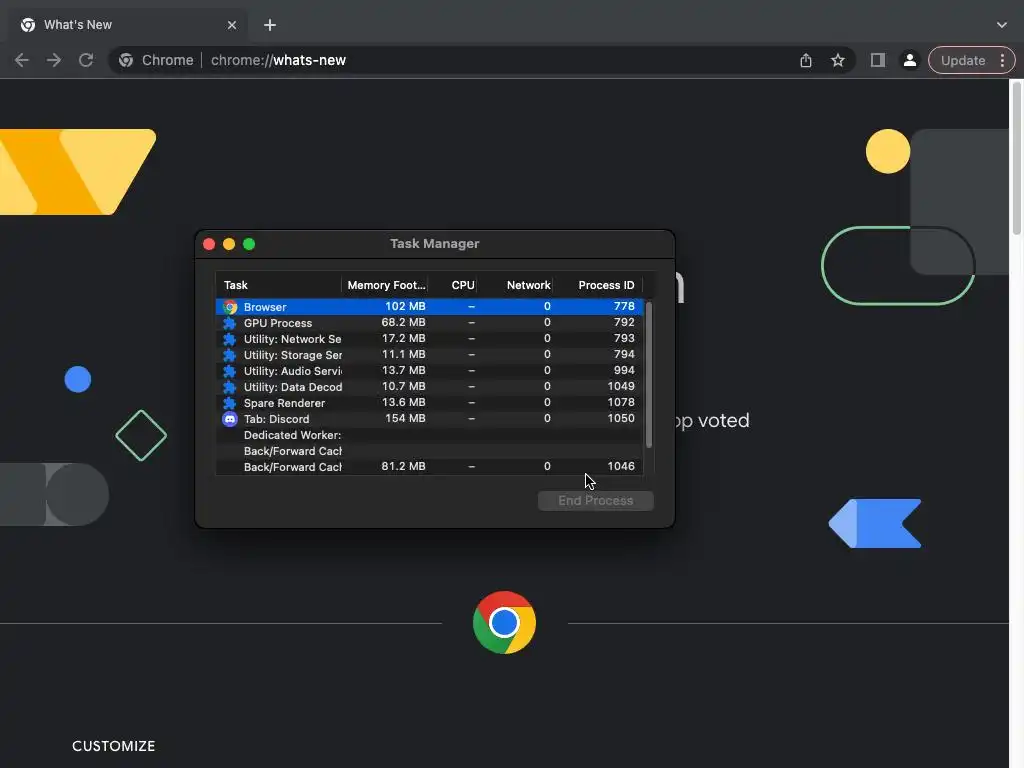Click the CUSTOMIZE heading text
Screen dimensions: 1024x768
click(114, 746)
